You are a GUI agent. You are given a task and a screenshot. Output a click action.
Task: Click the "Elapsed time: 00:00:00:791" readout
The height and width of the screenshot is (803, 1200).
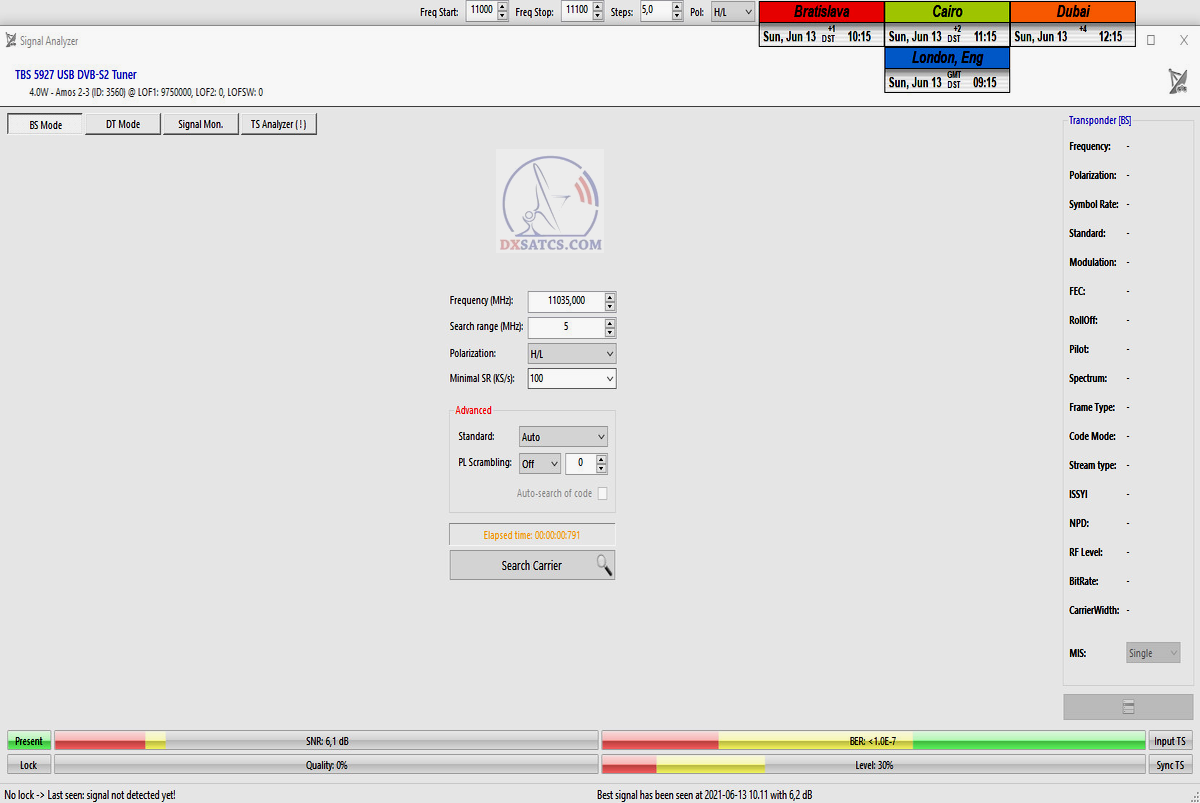(532, 535)
